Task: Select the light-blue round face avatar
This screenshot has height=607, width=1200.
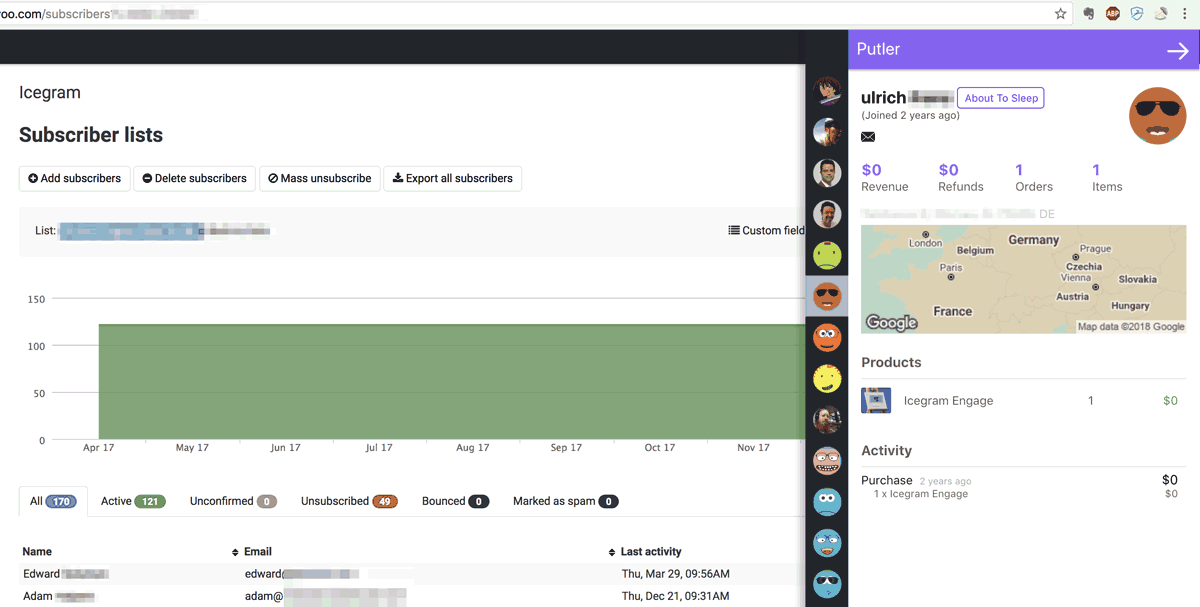Action: [827, 501]
